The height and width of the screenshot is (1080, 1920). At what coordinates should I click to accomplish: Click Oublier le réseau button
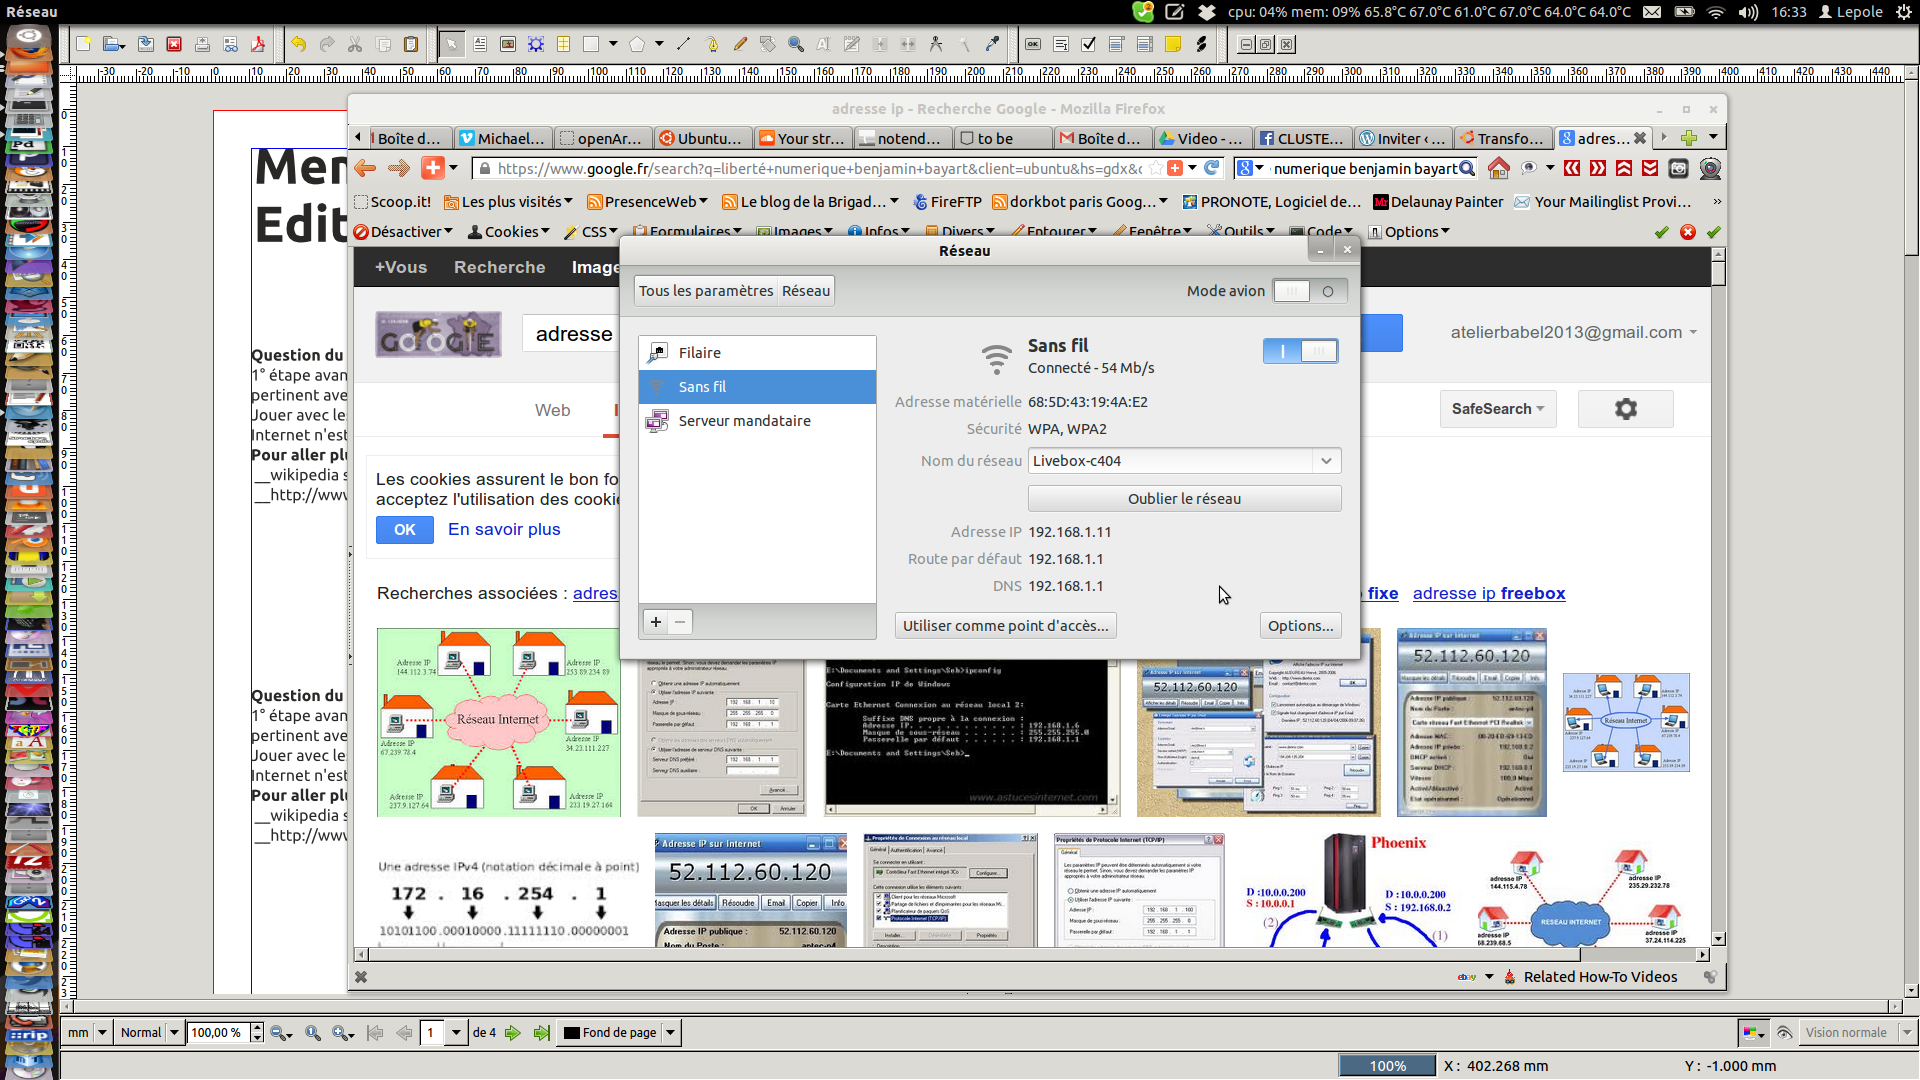[1184, 499]
